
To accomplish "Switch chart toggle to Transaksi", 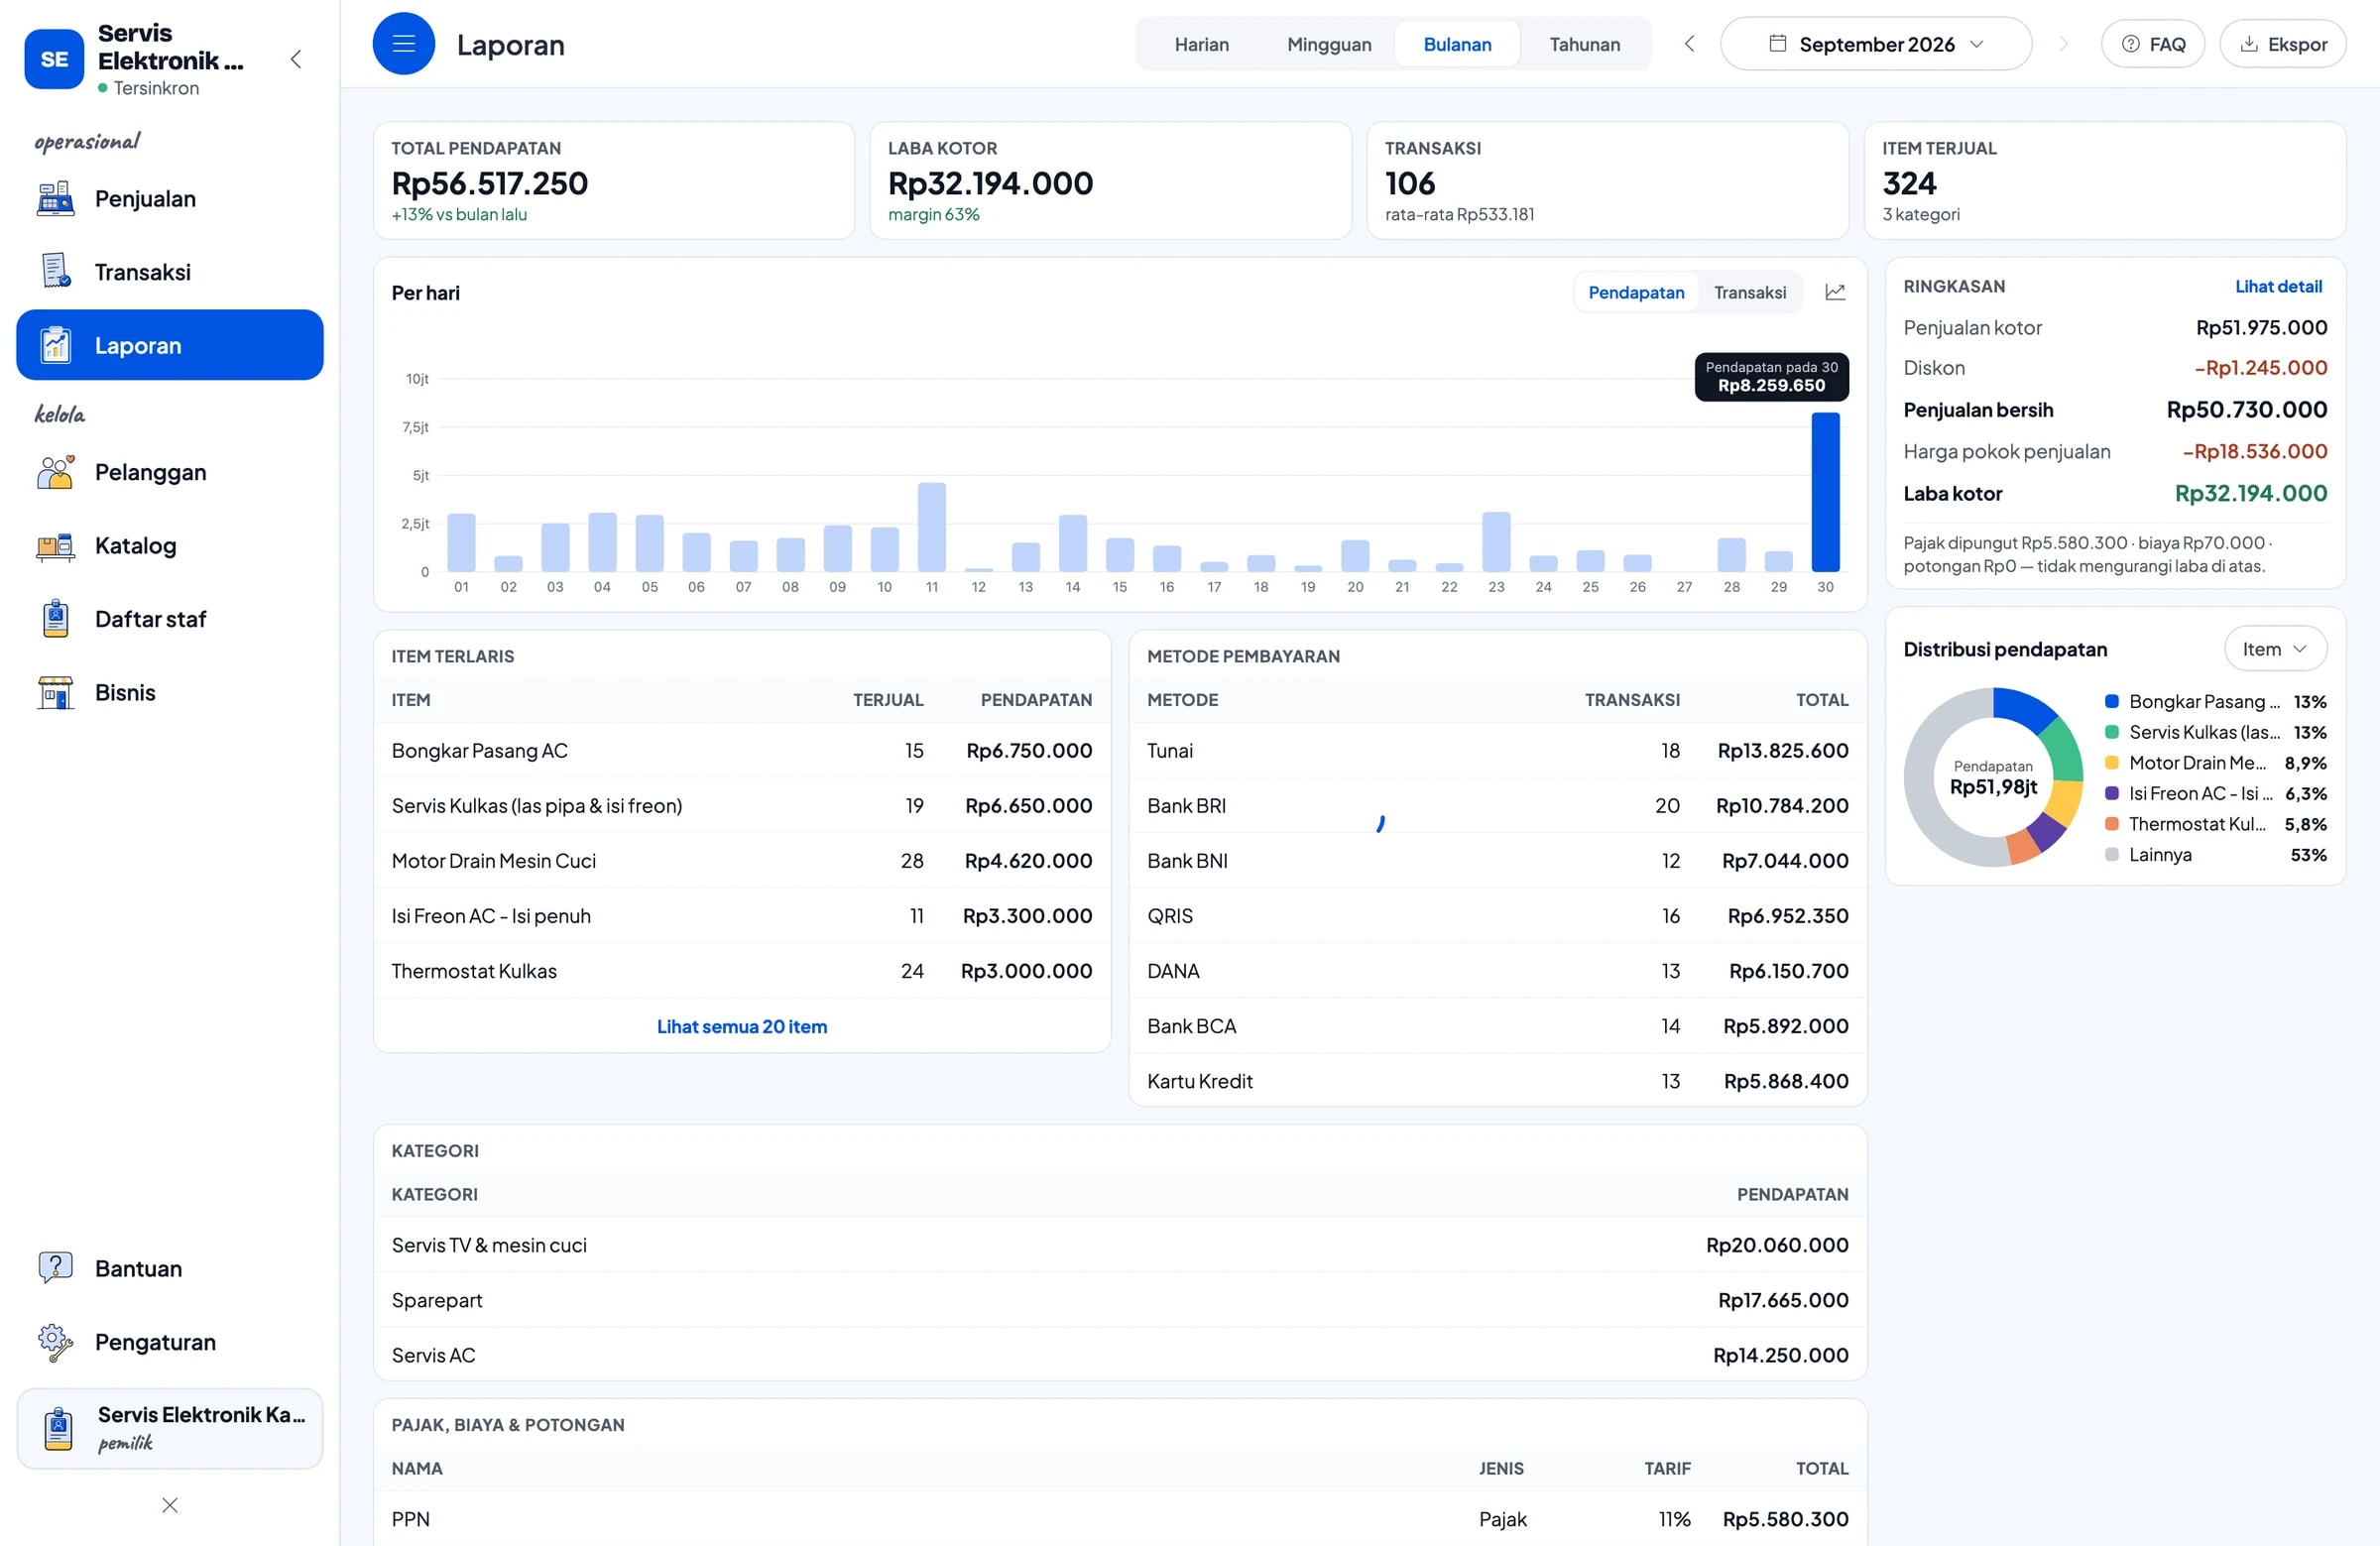I will point(1749,292).
